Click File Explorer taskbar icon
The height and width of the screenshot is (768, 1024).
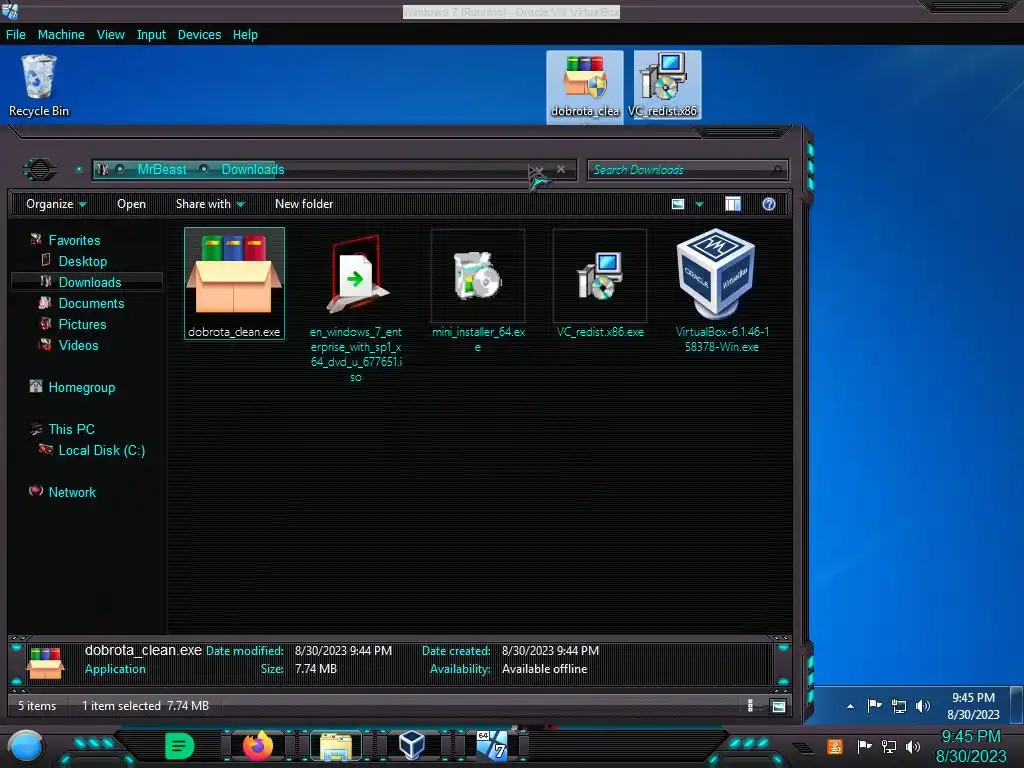click(336, 746)
